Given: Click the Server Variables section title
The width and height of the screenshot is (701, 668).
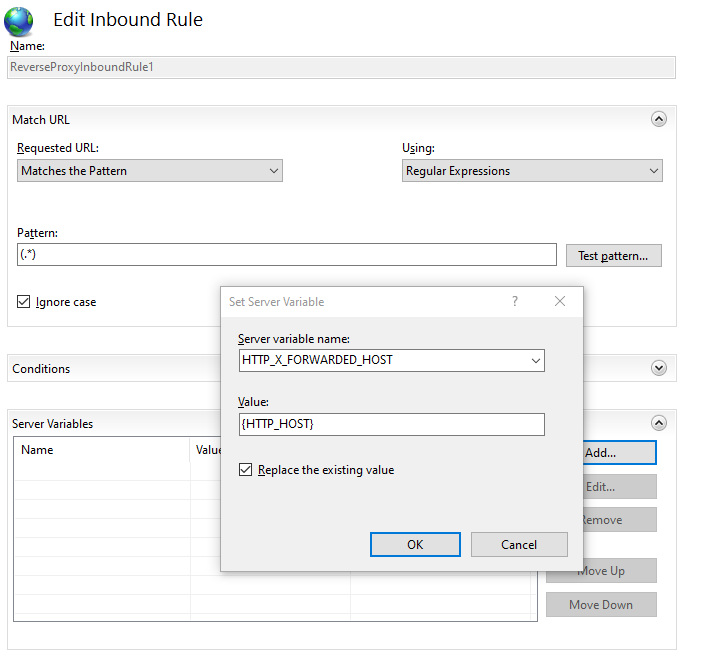Looking at the screenshot, I should point(53,424).
